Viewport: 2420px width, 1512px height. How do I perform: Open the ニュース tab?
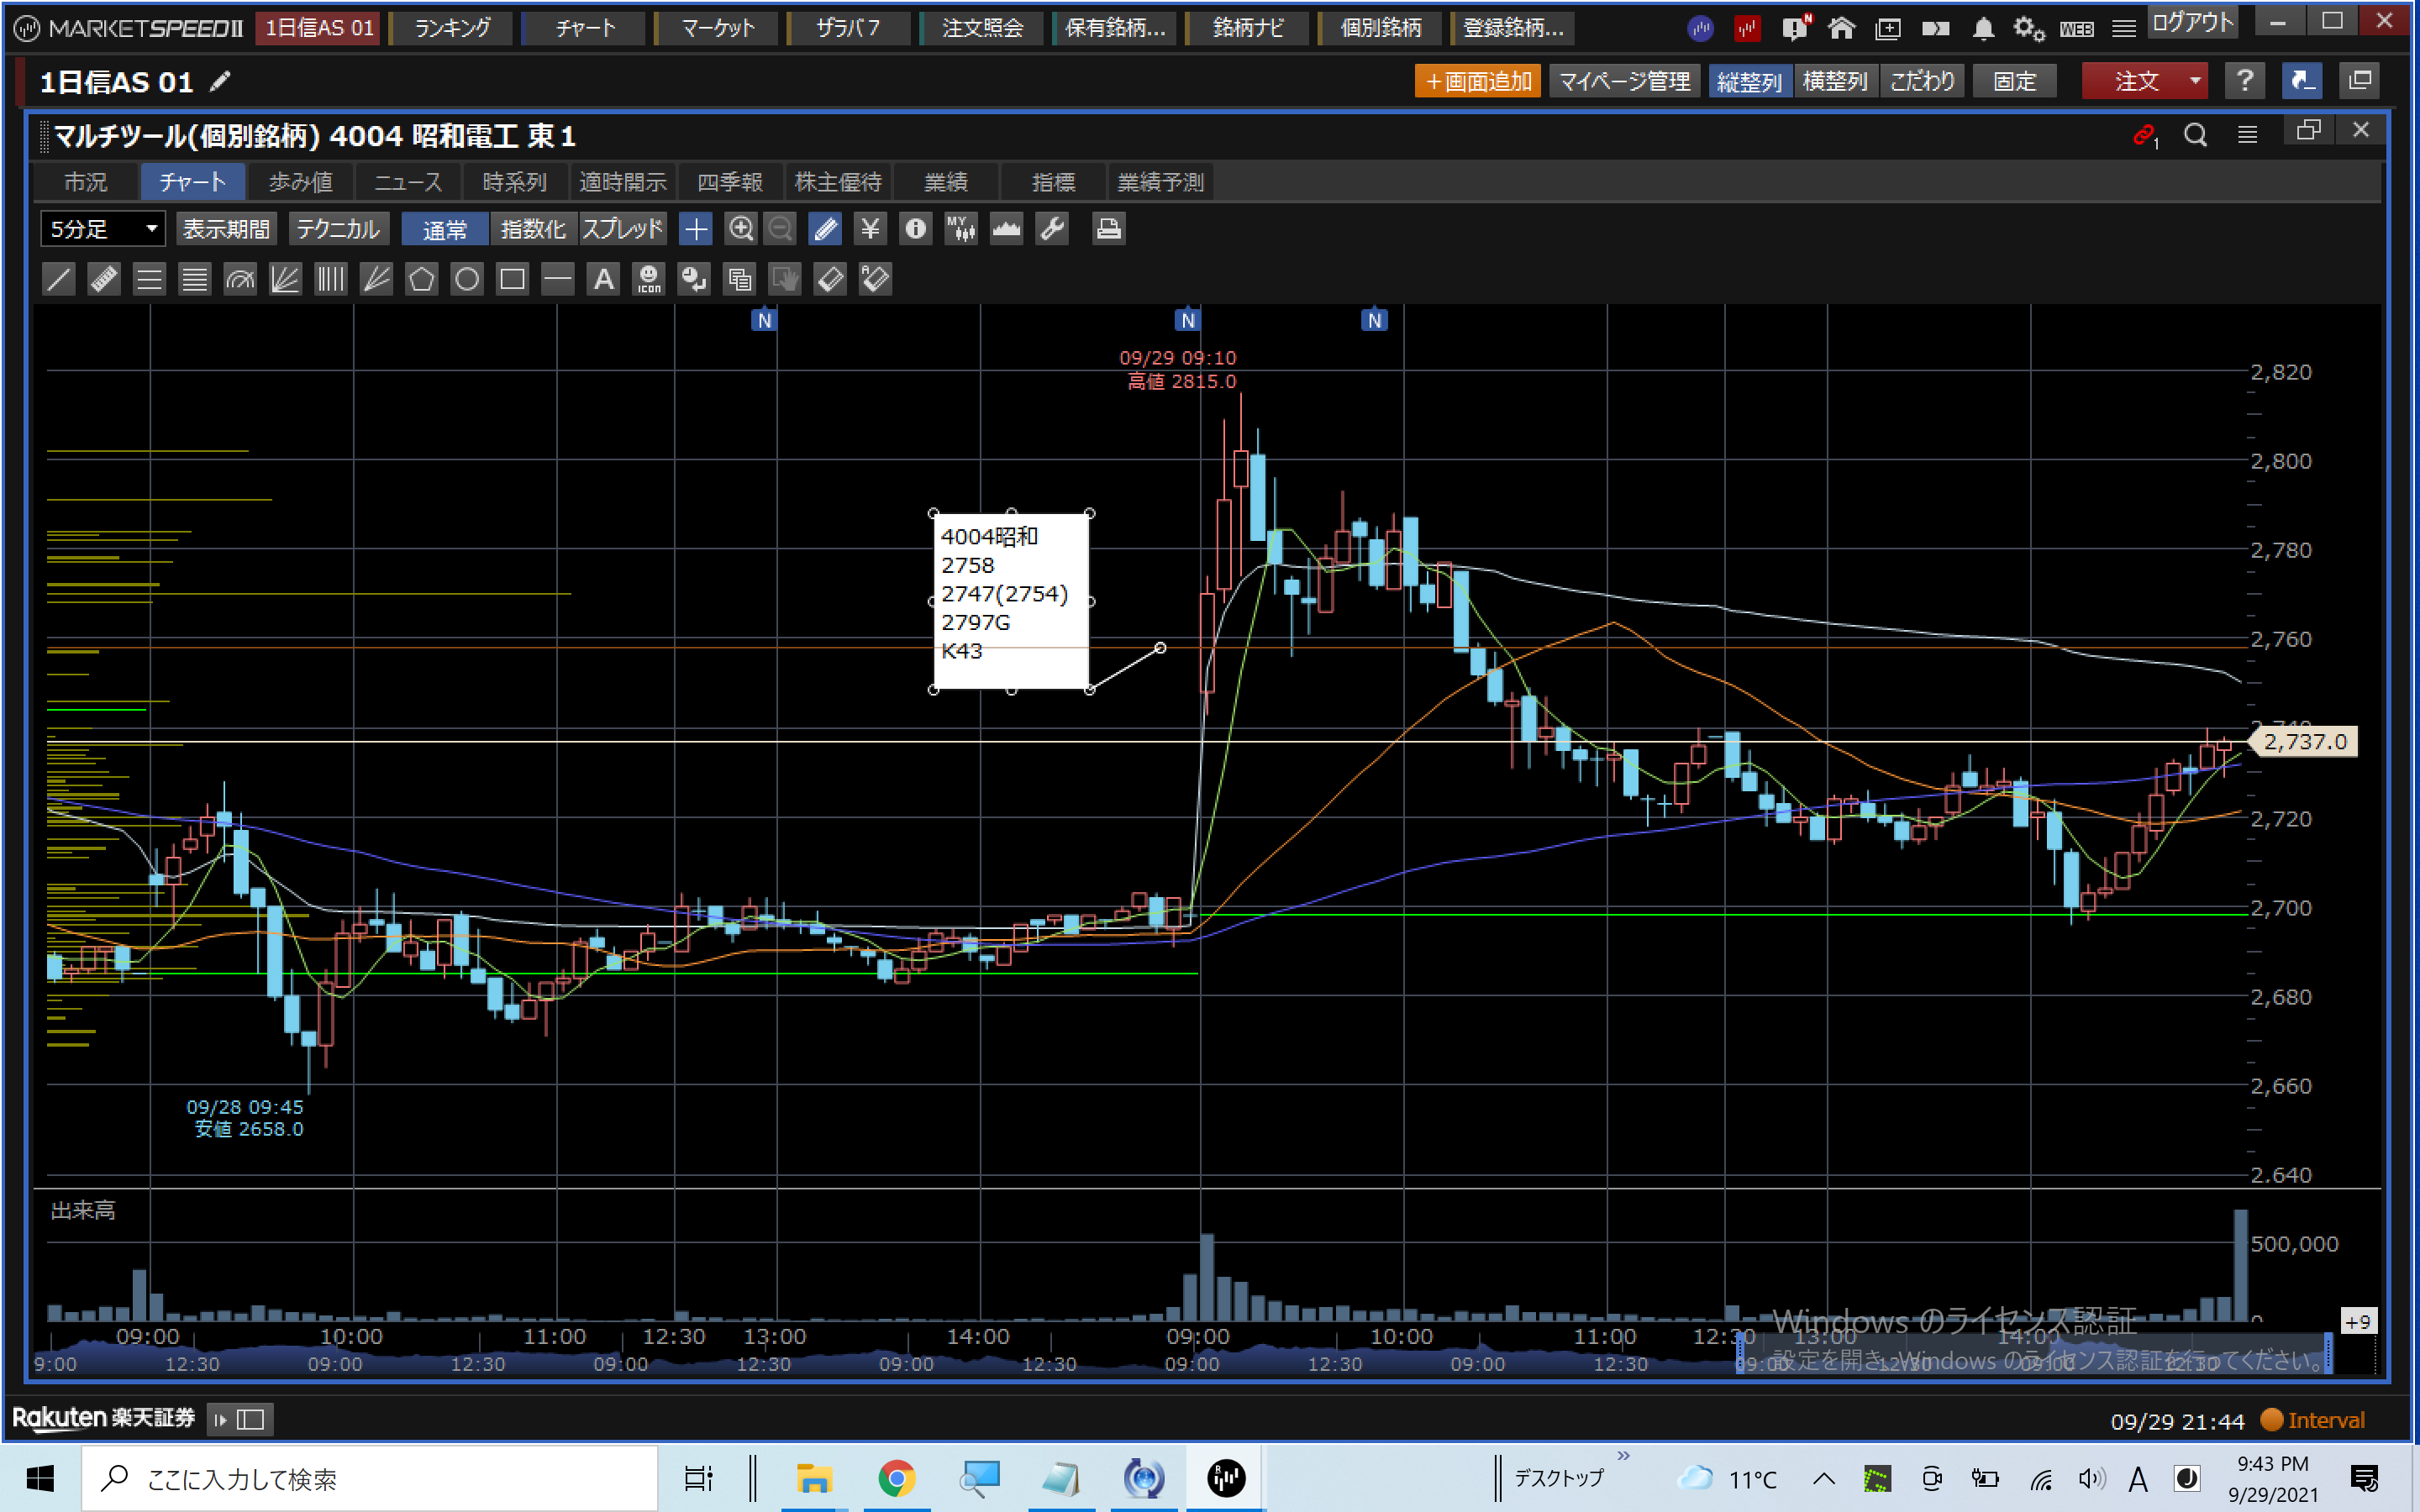pos(408,182)
